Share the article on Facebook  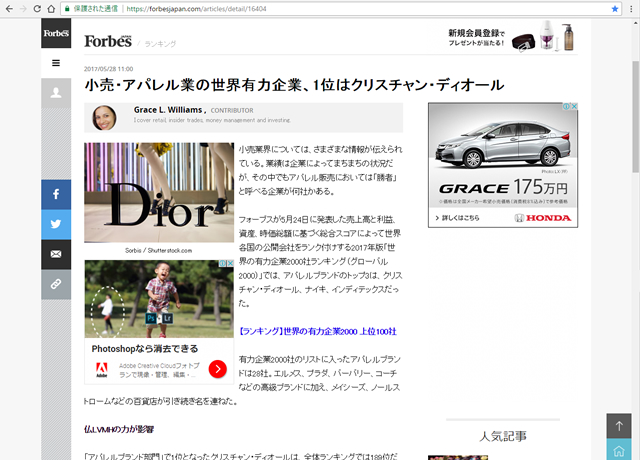point(56,194)
